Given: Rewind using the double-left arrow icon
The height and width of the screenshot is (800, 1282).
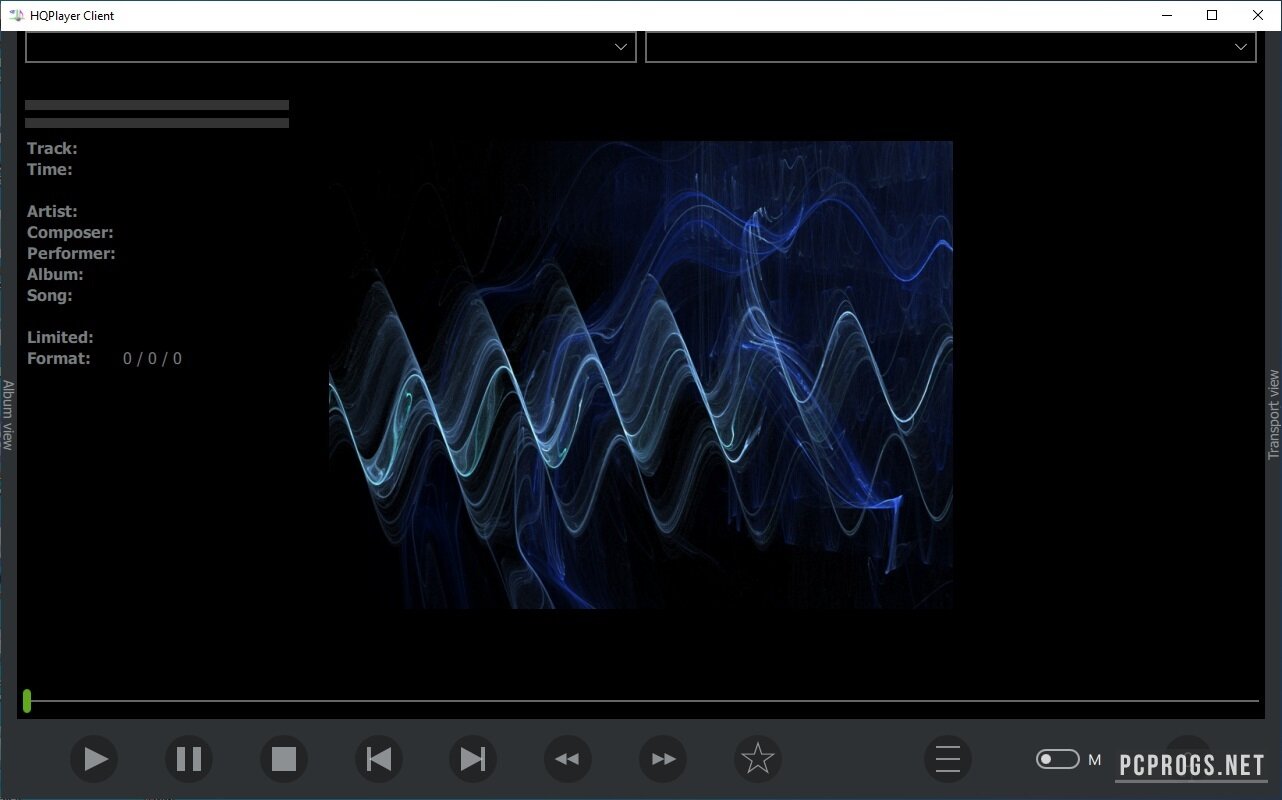Looking at the screenshot, I should tap(568, 759).
